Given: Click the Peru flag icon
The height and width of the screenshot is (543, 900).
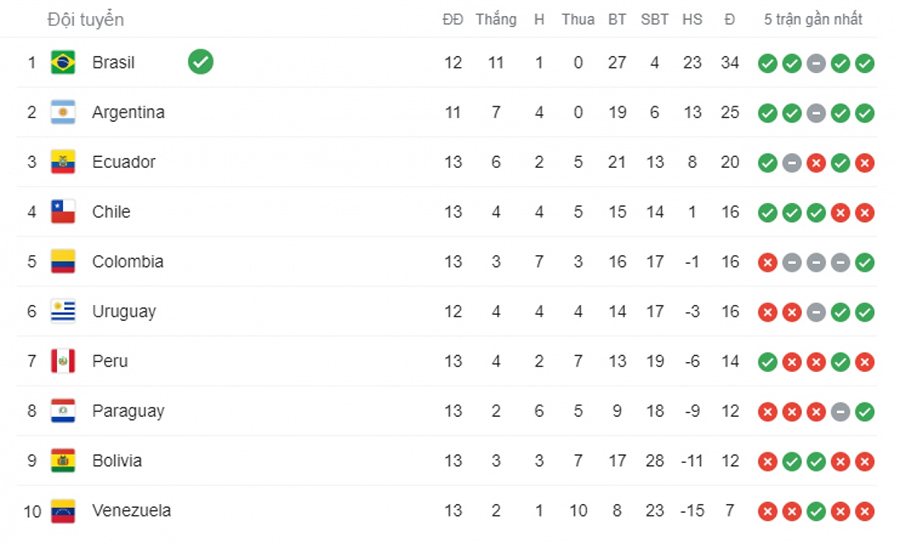Looking at the screenshot, I should coord(63,361).
